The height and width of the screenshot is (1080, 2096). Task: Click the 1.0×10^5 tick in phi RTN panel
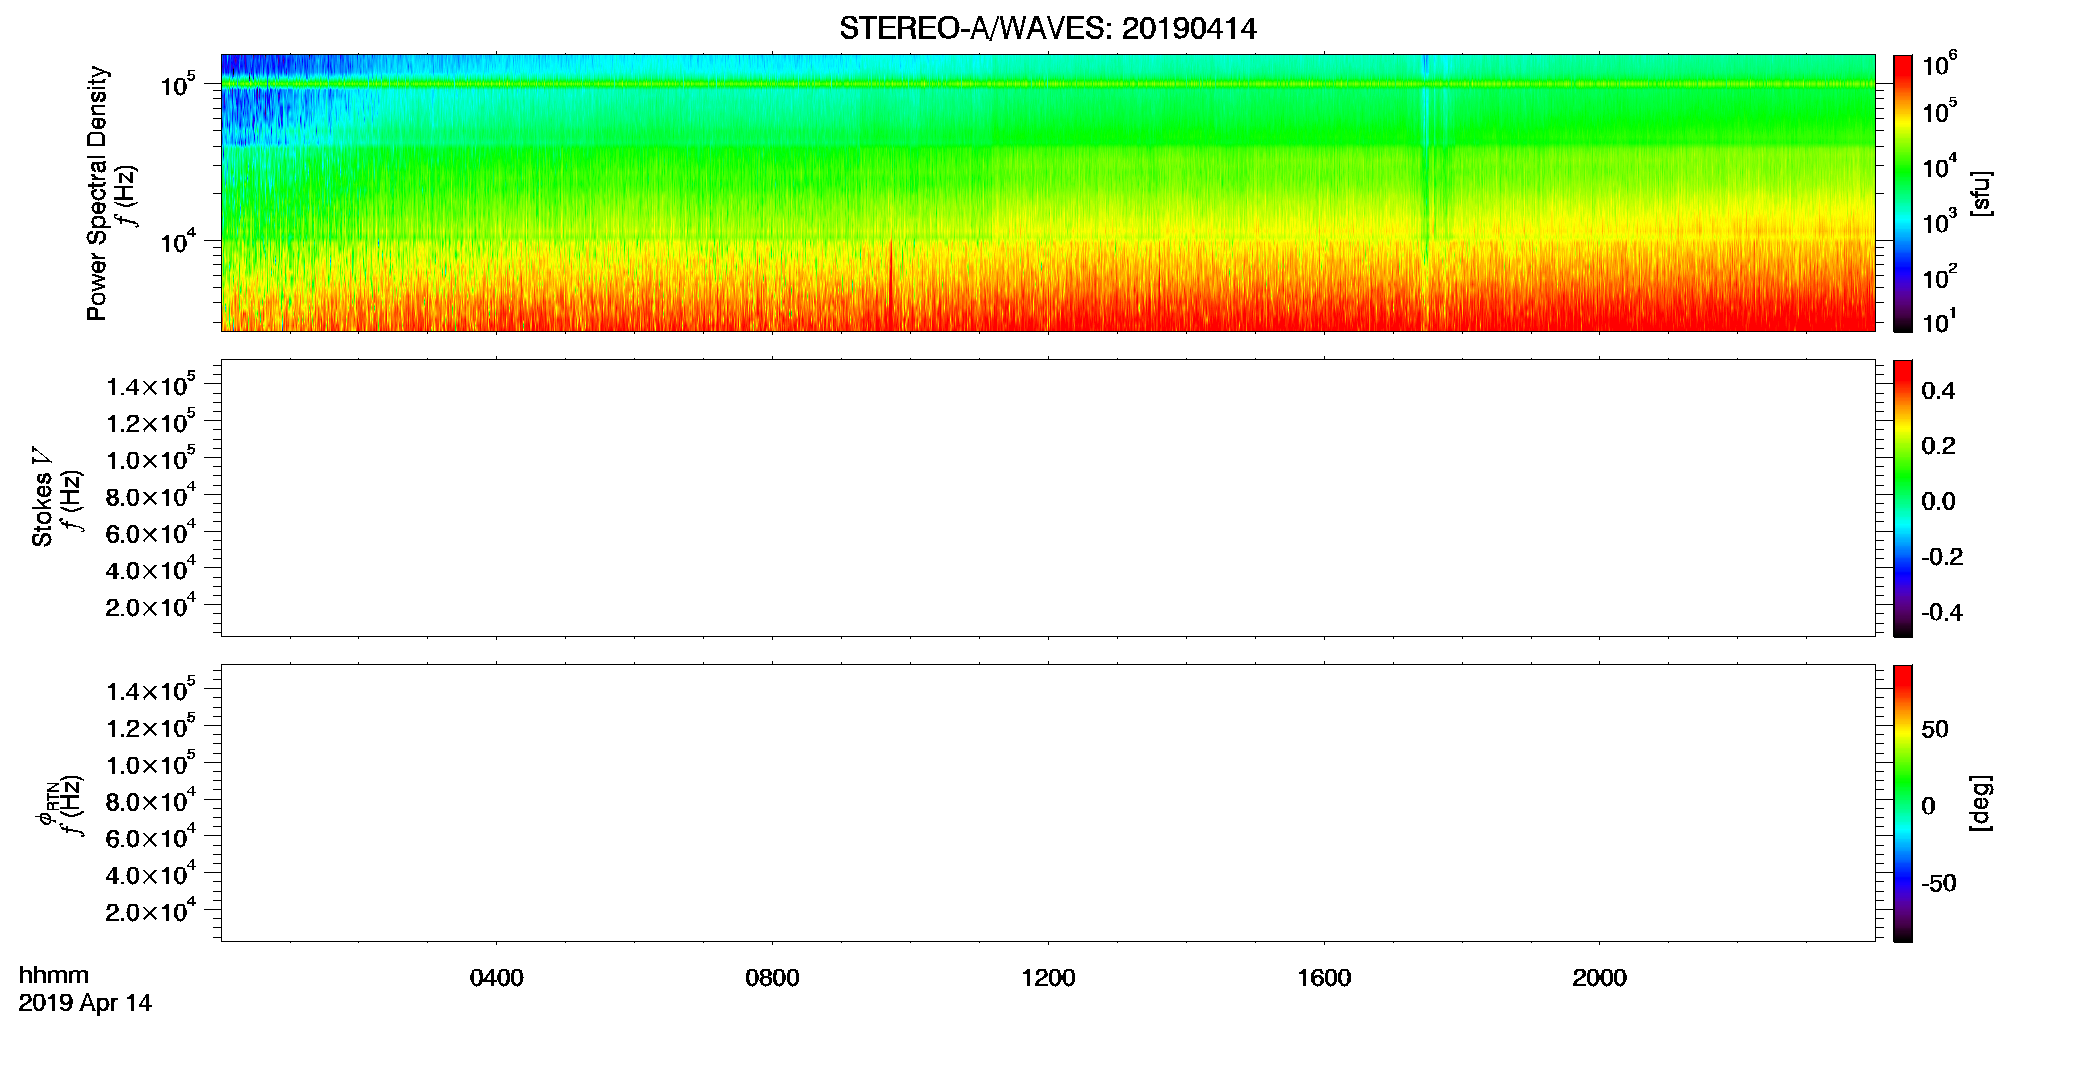(x=151, y=763)
